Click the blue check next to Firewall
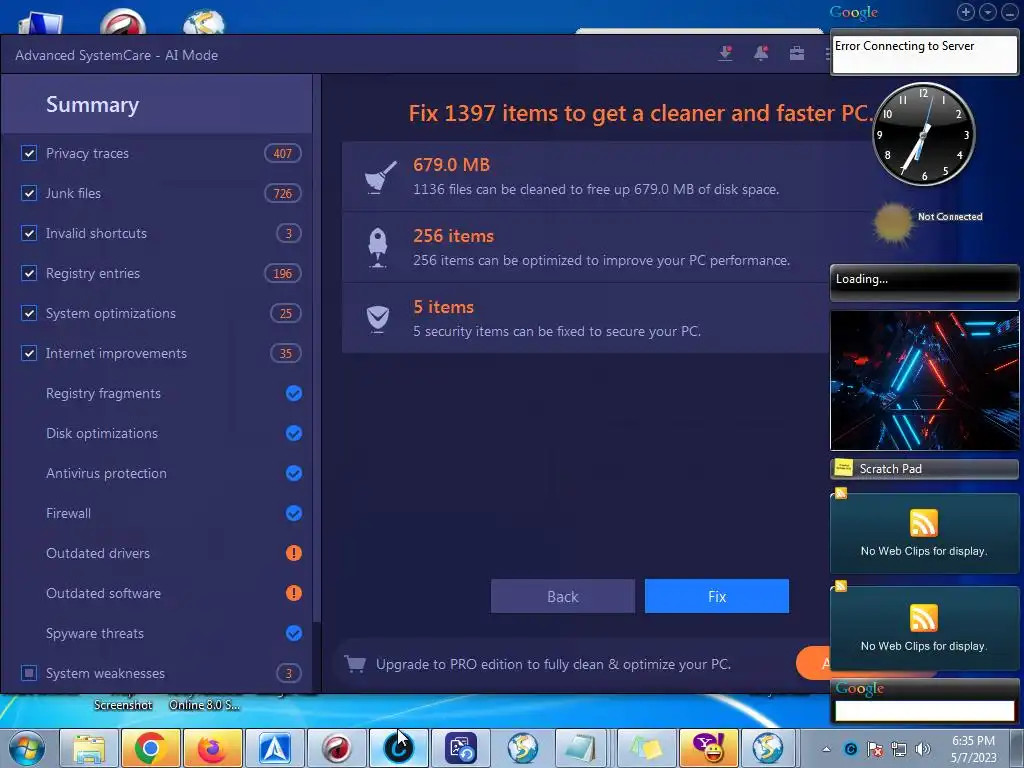Image resolution: width=1024 pixels, height=768 pixels. point(294,513)
